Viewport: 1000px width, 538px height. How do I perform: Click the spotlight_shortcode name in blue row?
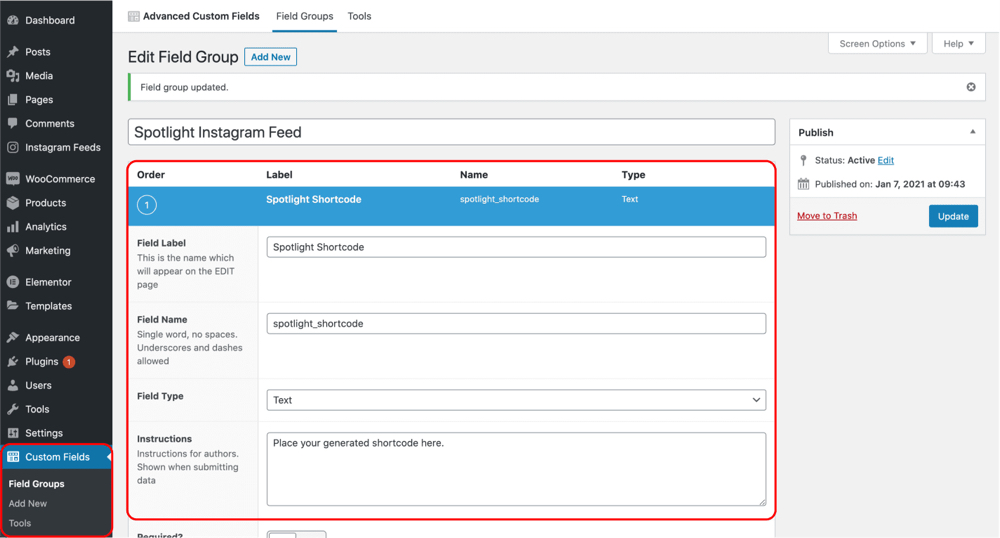point(499,199)
